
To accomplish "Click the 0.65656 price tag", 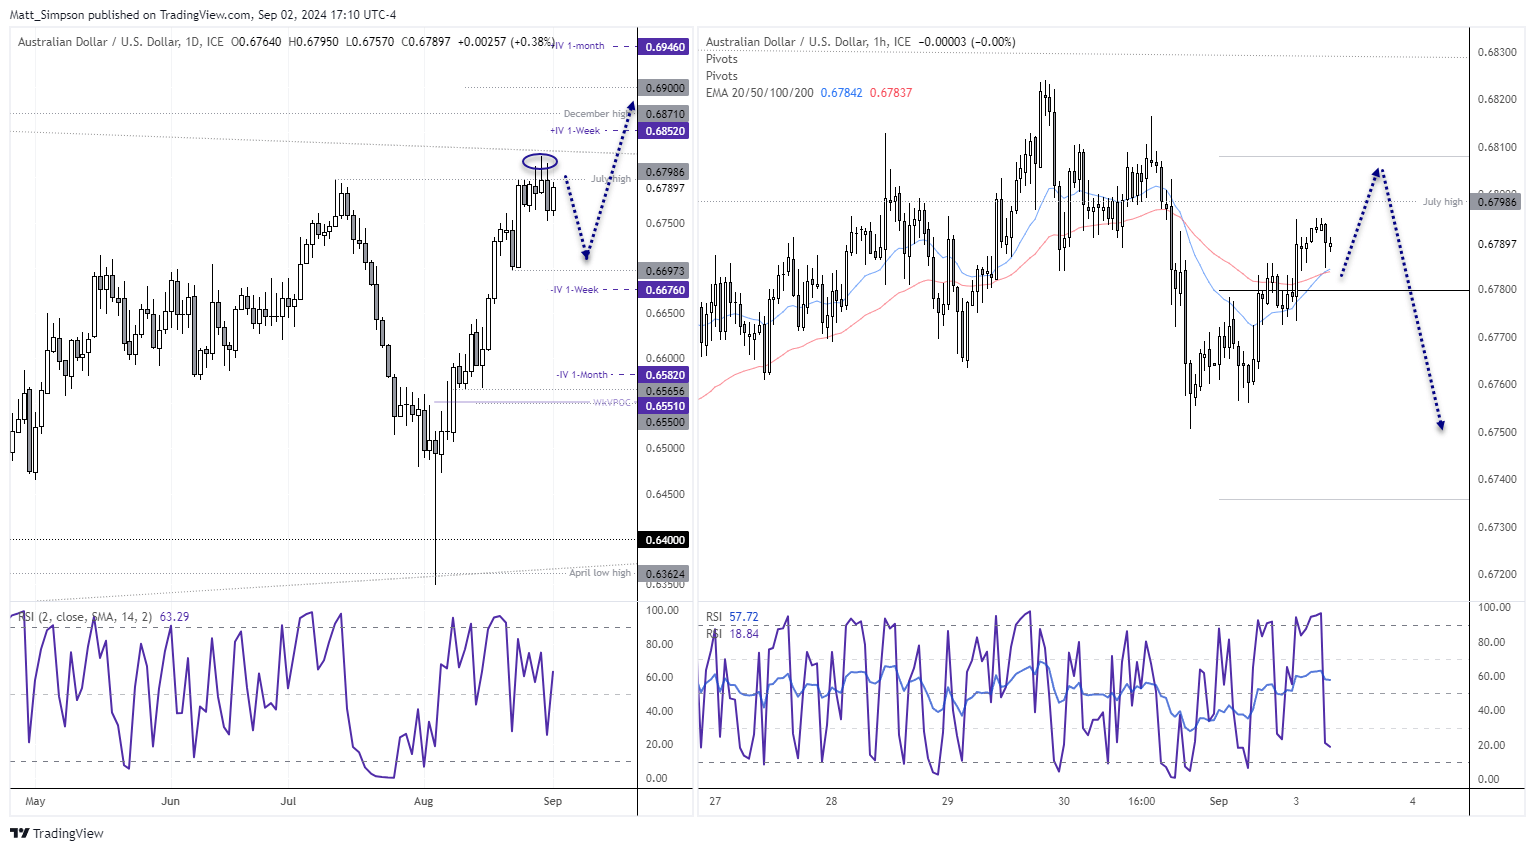I will (665, 391).
